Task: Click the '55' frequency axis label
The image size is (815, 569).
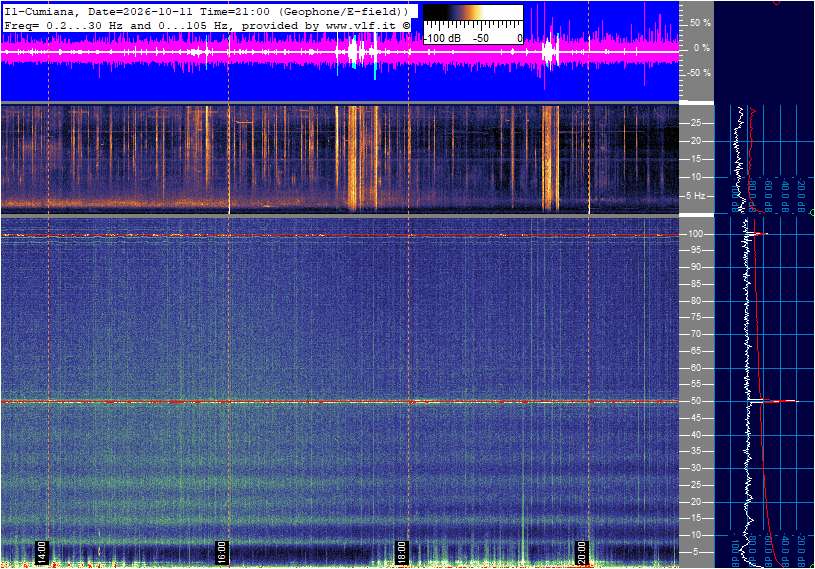Action: point(695,385)
